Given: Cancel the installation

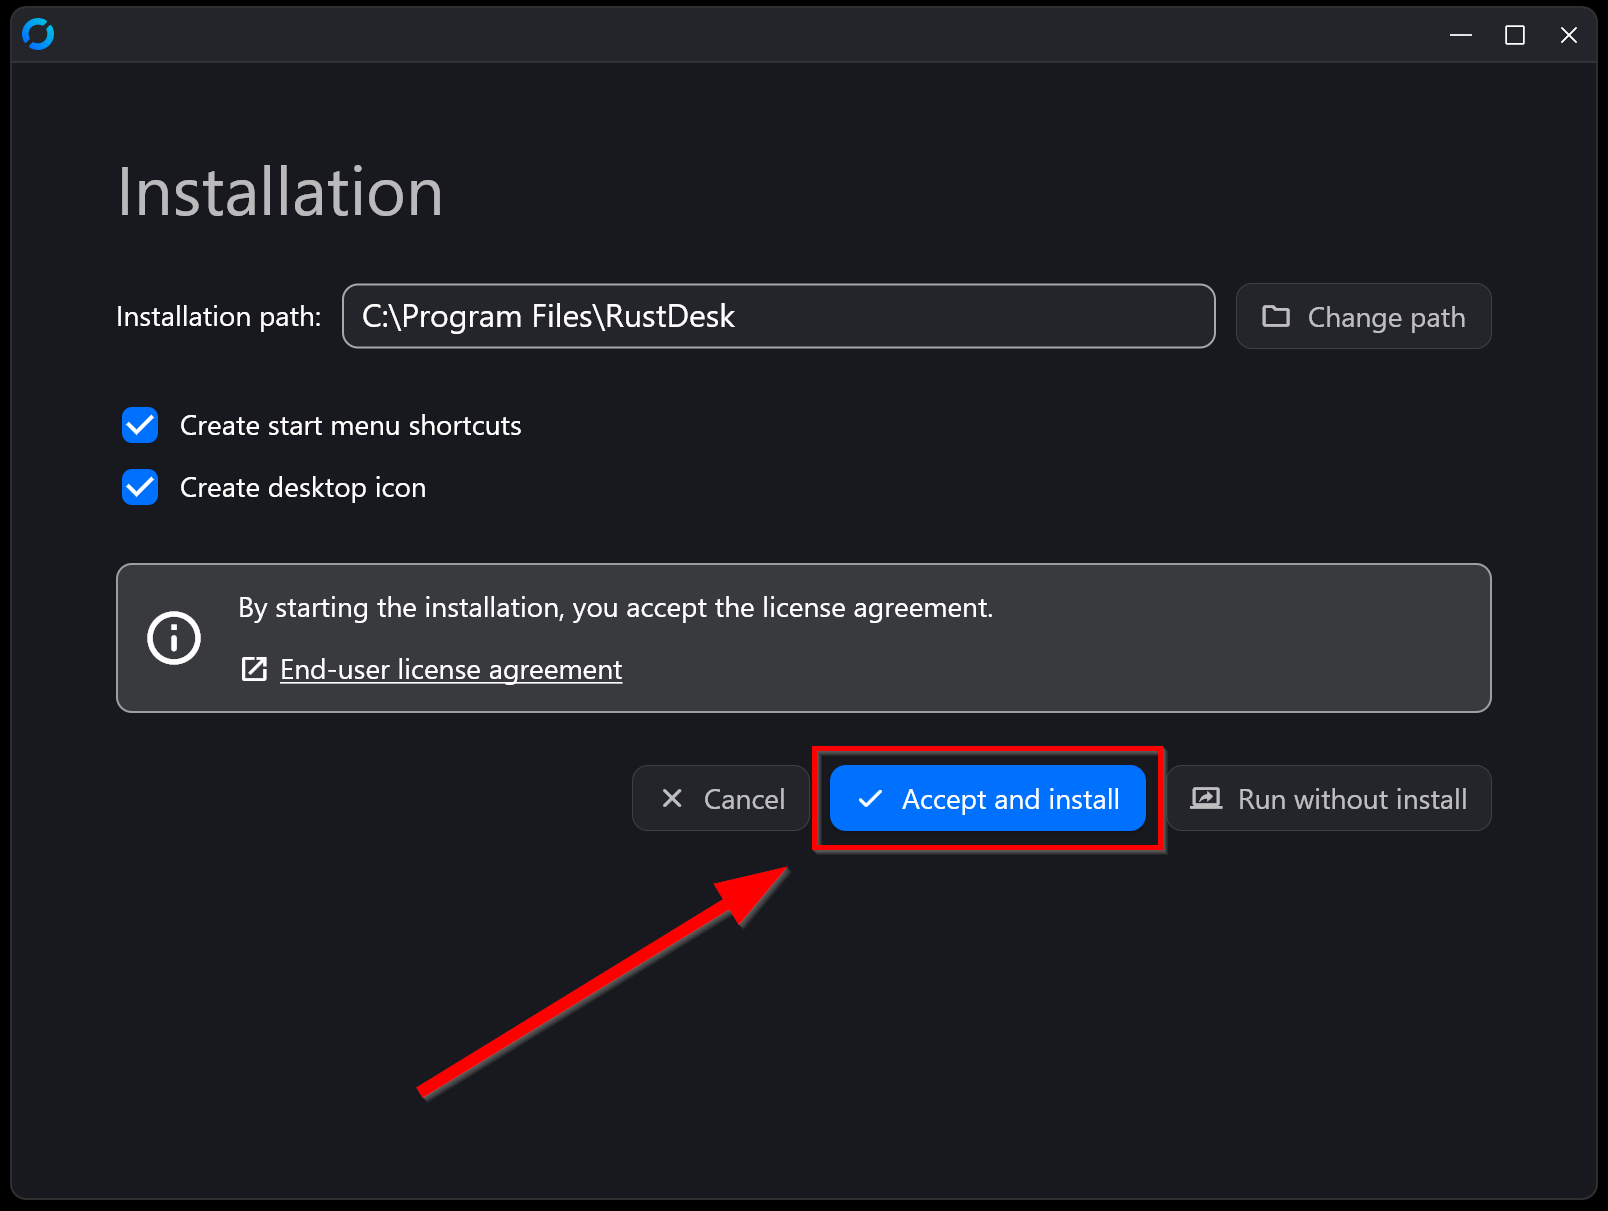Looking at the screenshot, I should [x=721, y=798].
